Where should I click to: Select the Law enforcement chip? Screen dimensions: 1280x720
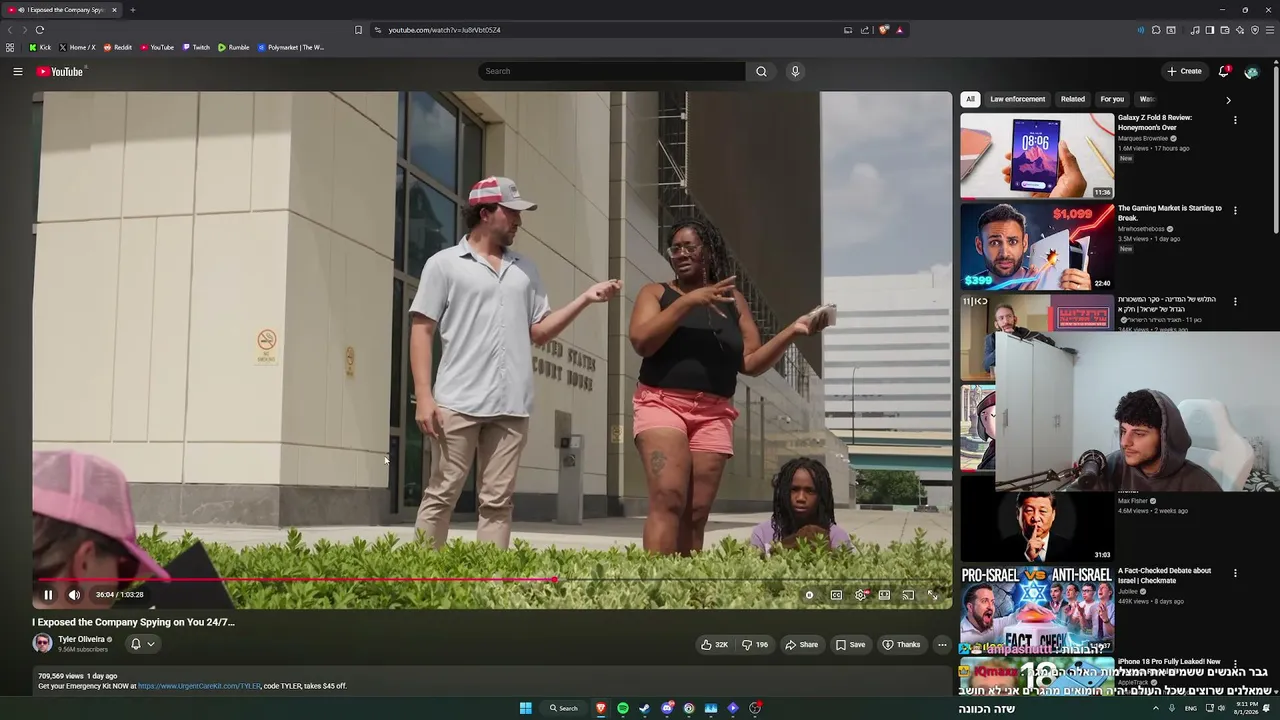1017,99
